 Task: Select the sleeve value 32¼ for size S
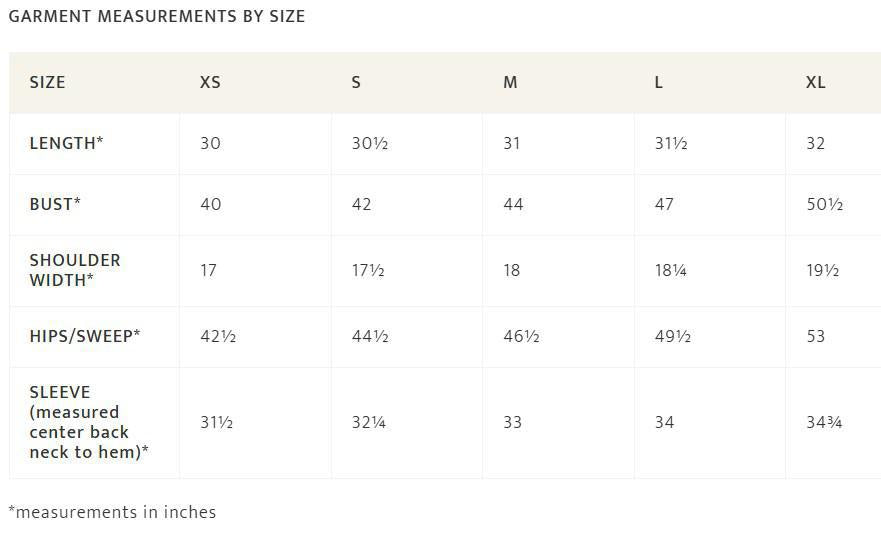369,422
